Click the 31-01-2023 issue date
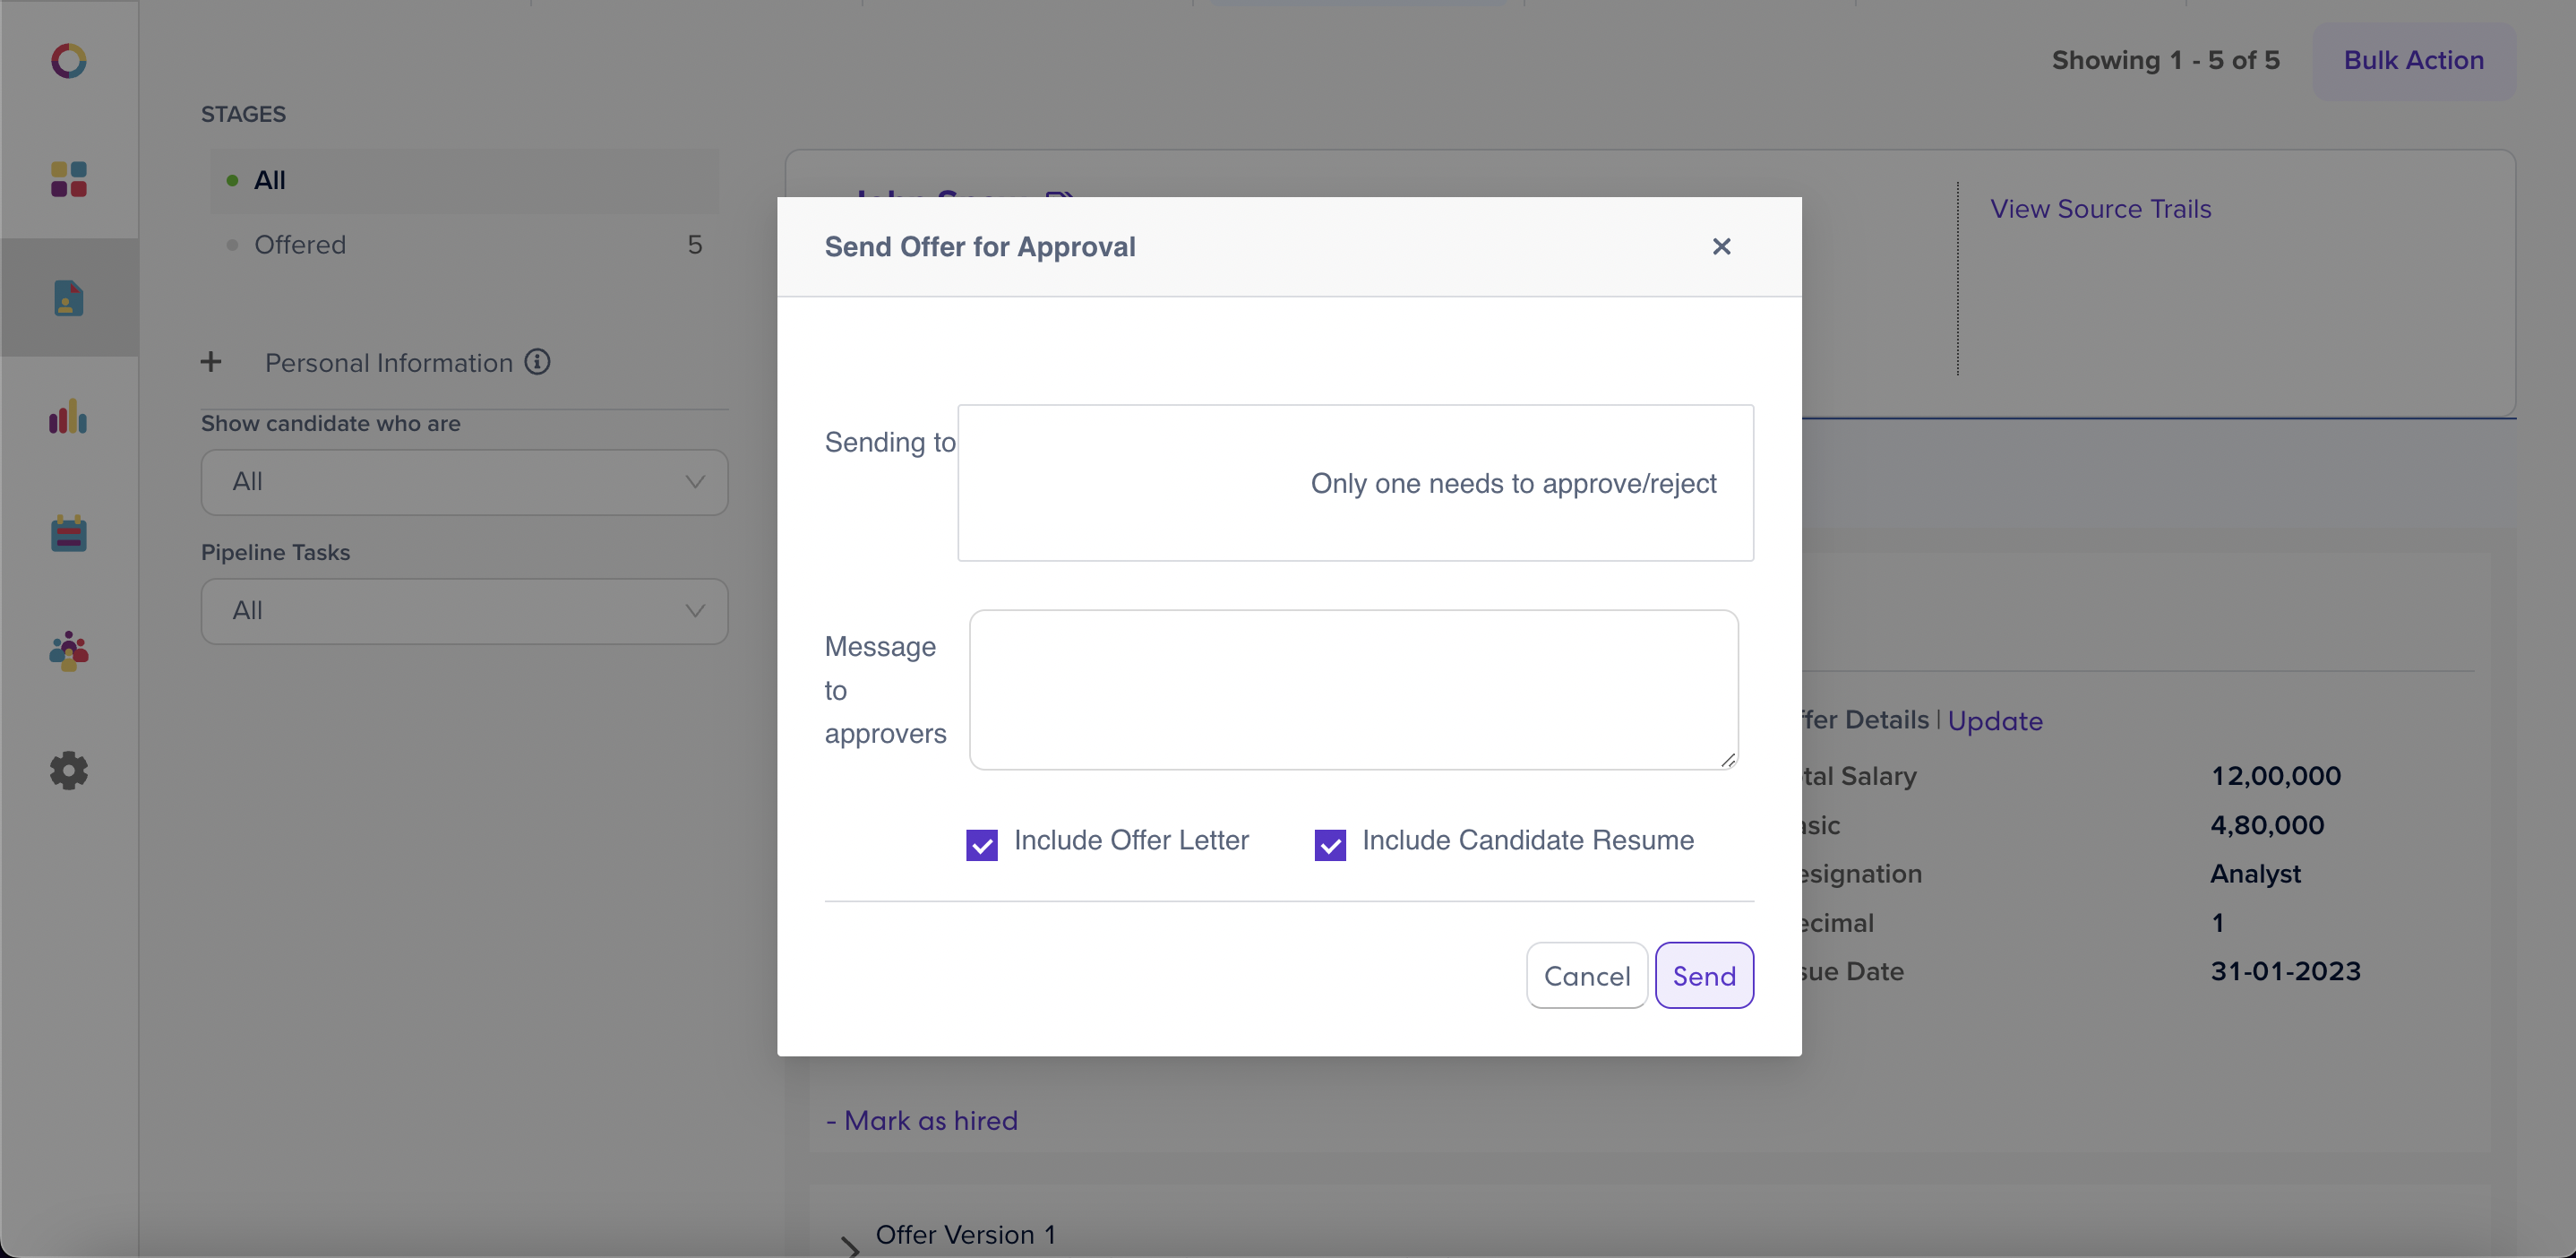 (x=2285, y=971)
